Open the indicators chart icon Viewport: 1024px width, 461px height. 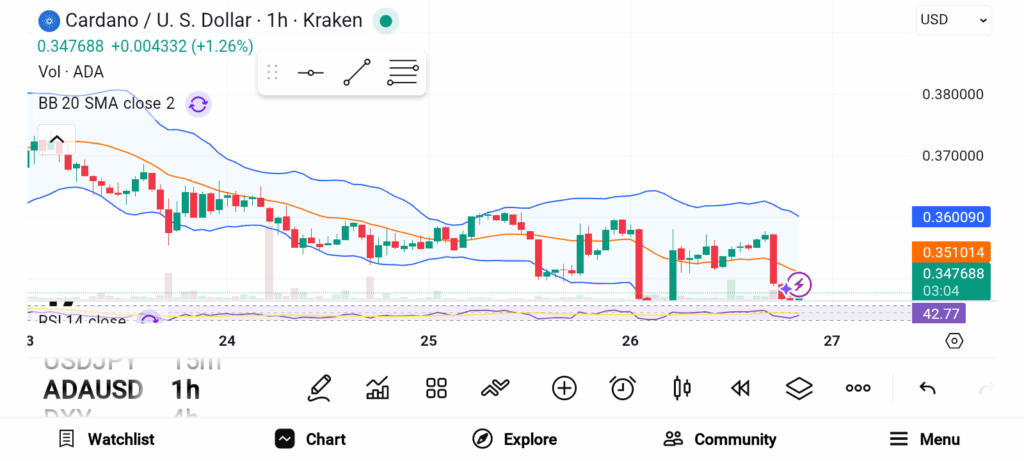[378, 388]
